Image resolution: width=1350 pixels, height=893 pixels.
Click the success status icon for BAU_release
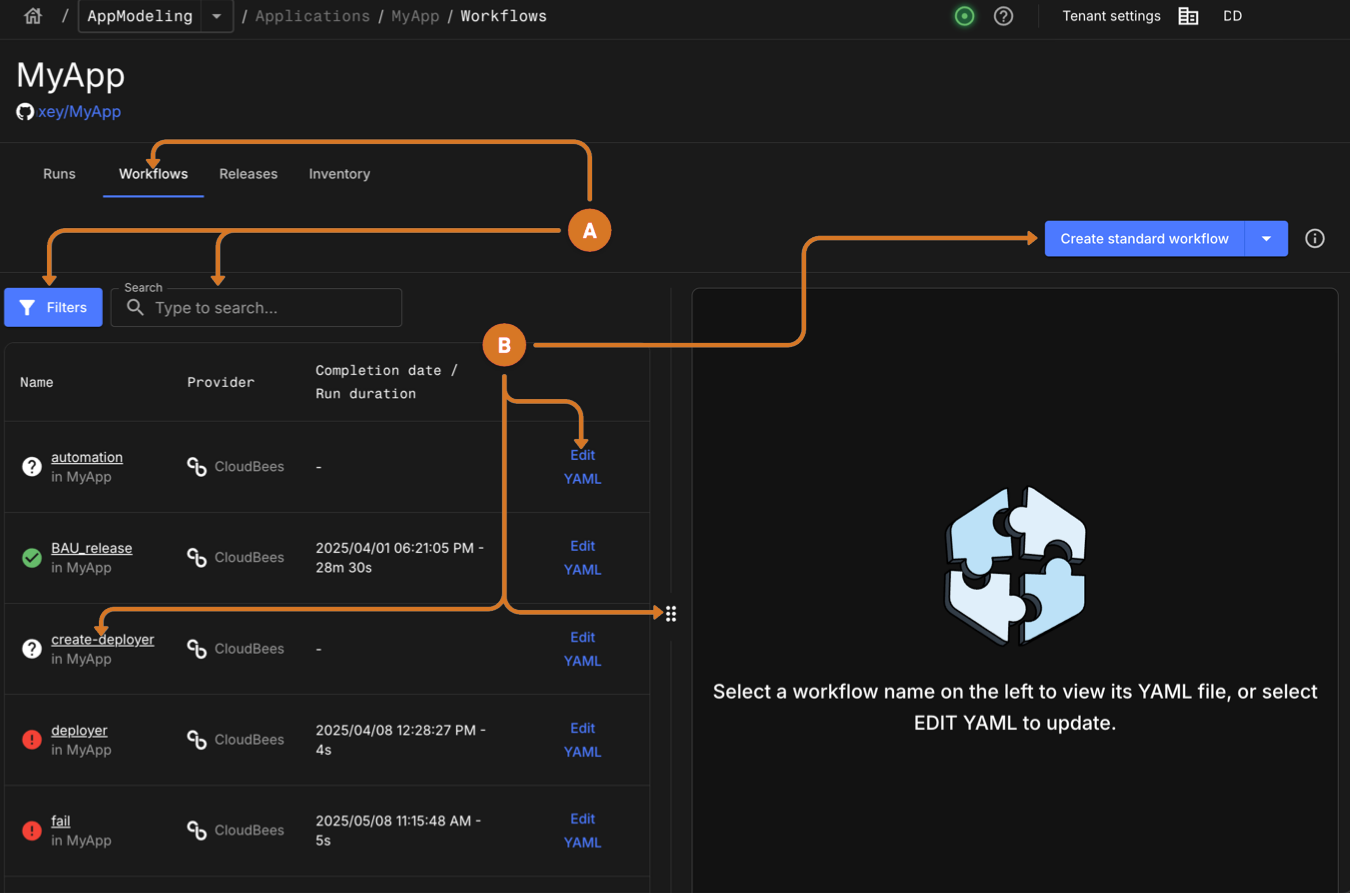pos(32,558)
